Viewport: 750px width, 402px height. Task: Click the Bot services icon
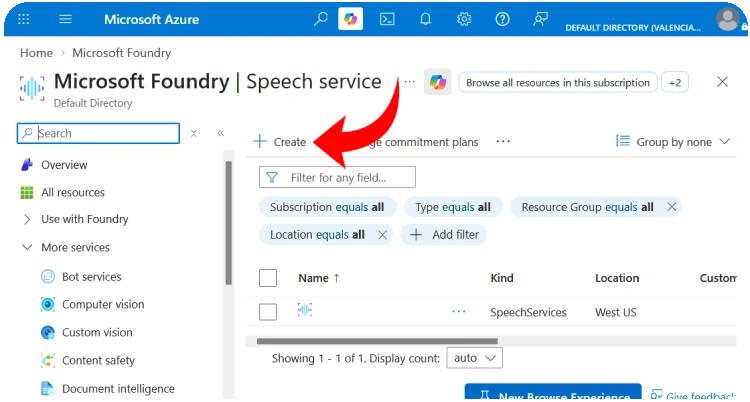click(48, 277)
